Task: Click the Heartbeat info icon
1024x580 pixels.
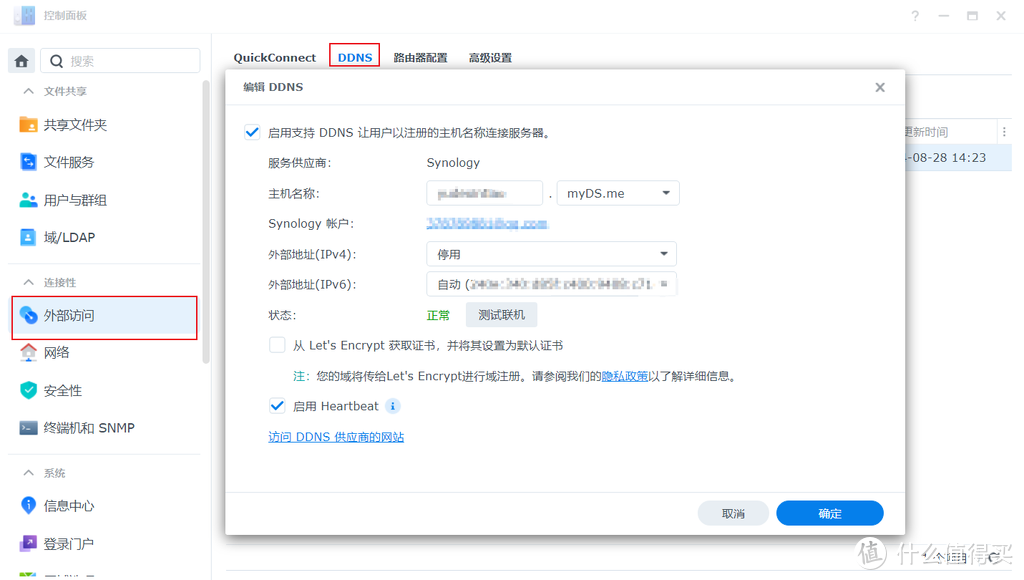Action: (x=391, y=406)
